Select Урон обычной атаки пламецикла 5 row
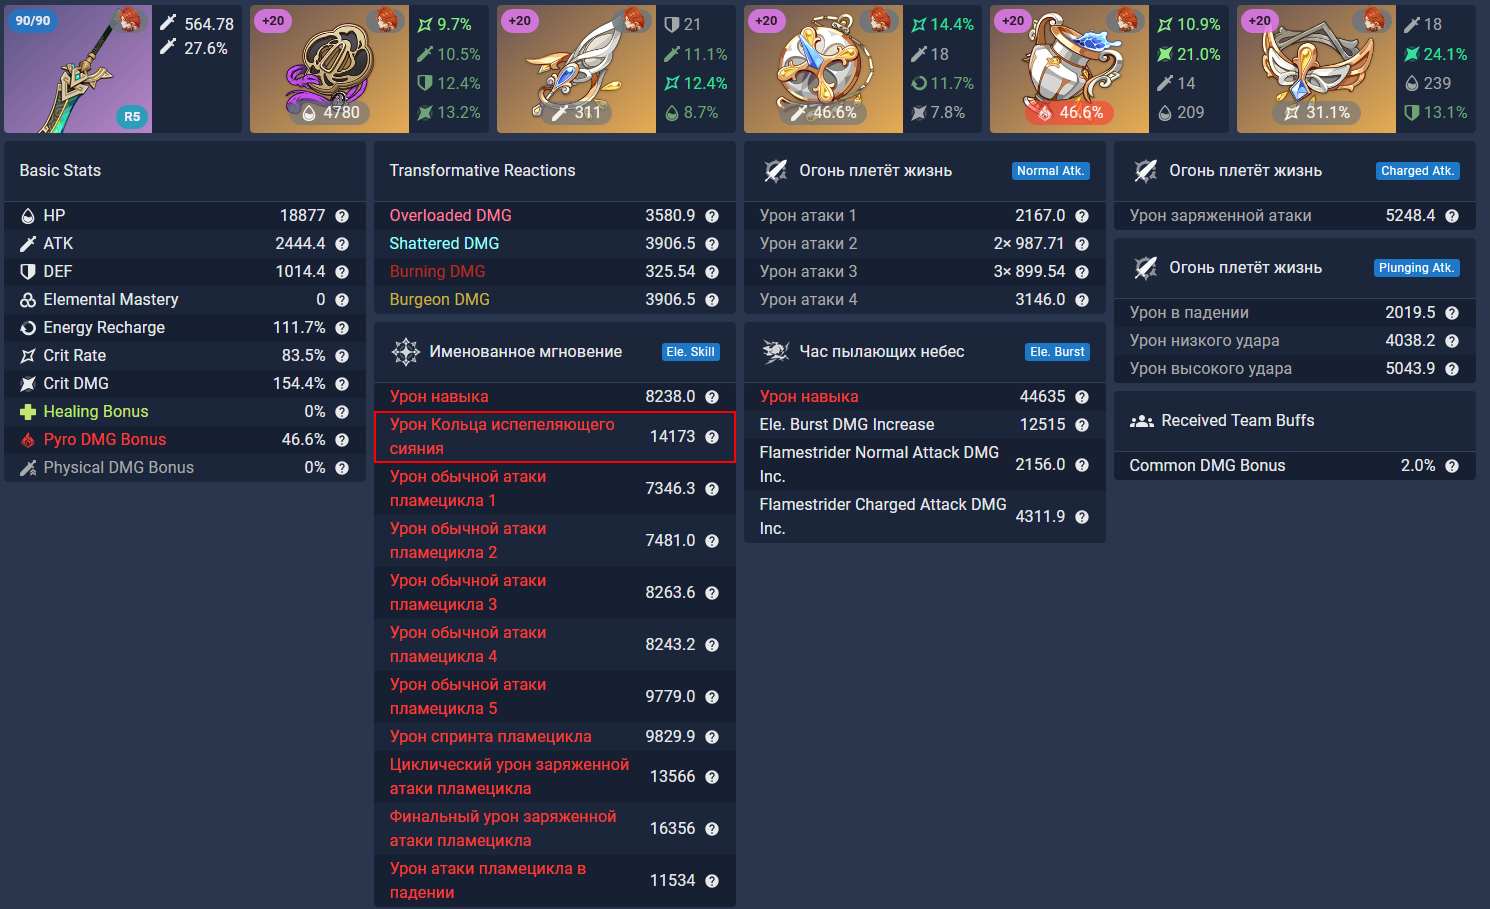Image resolution: width=1490 pixels, height=909 pixels. click(x=555, y=697)
